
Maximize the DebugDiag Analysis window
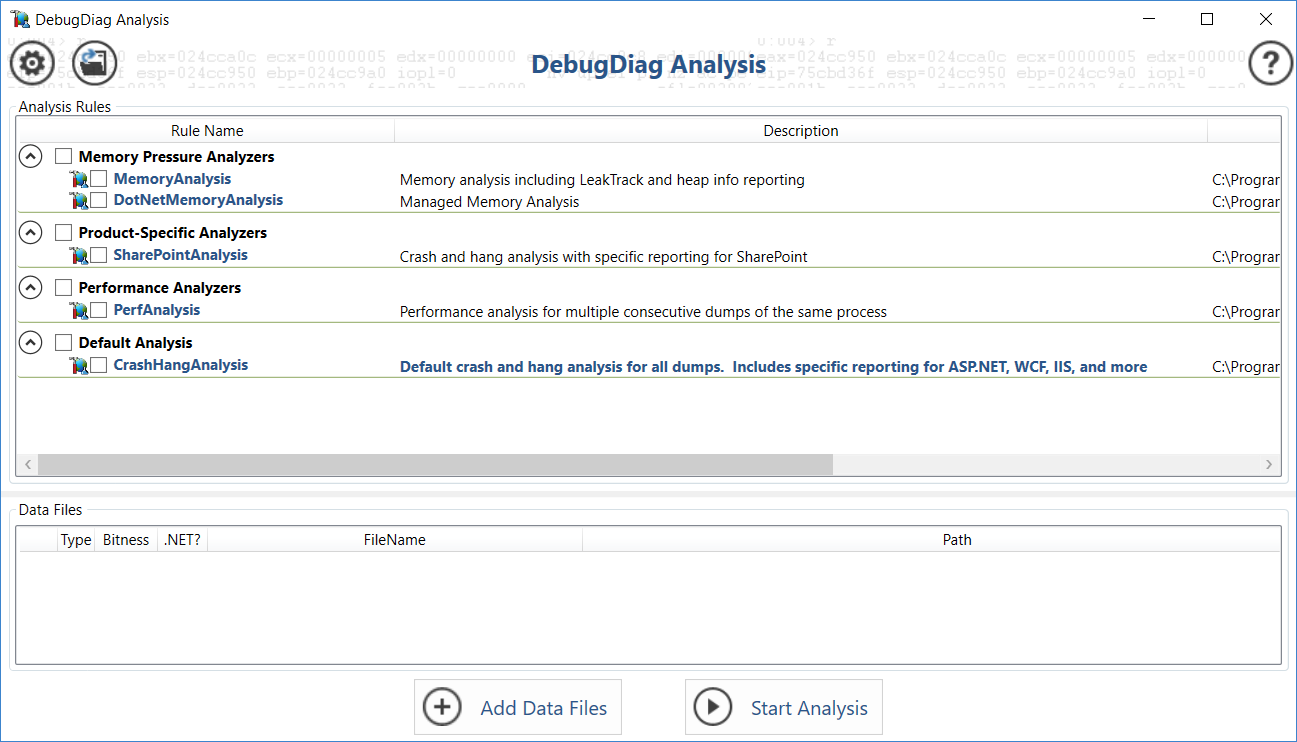1207,19
